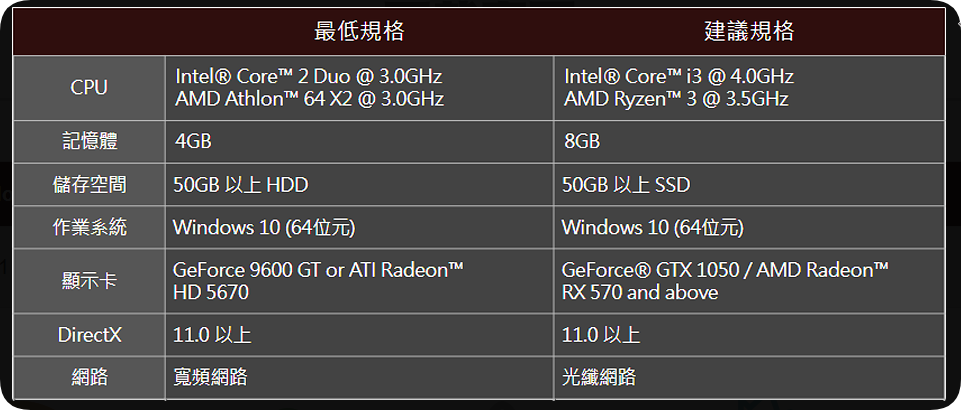The image size is (961, 410).
Task: Select the 8GB memory cell
Action: pos(582,142)
